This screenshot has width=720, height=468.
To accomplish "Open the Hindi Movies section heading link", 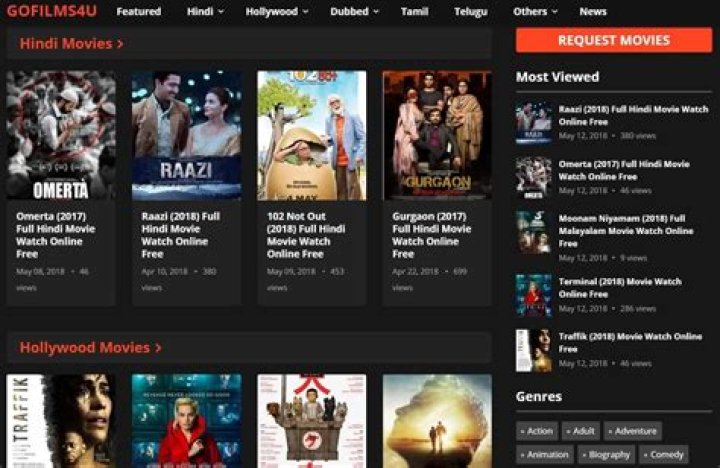I will (x=72, y=44).
